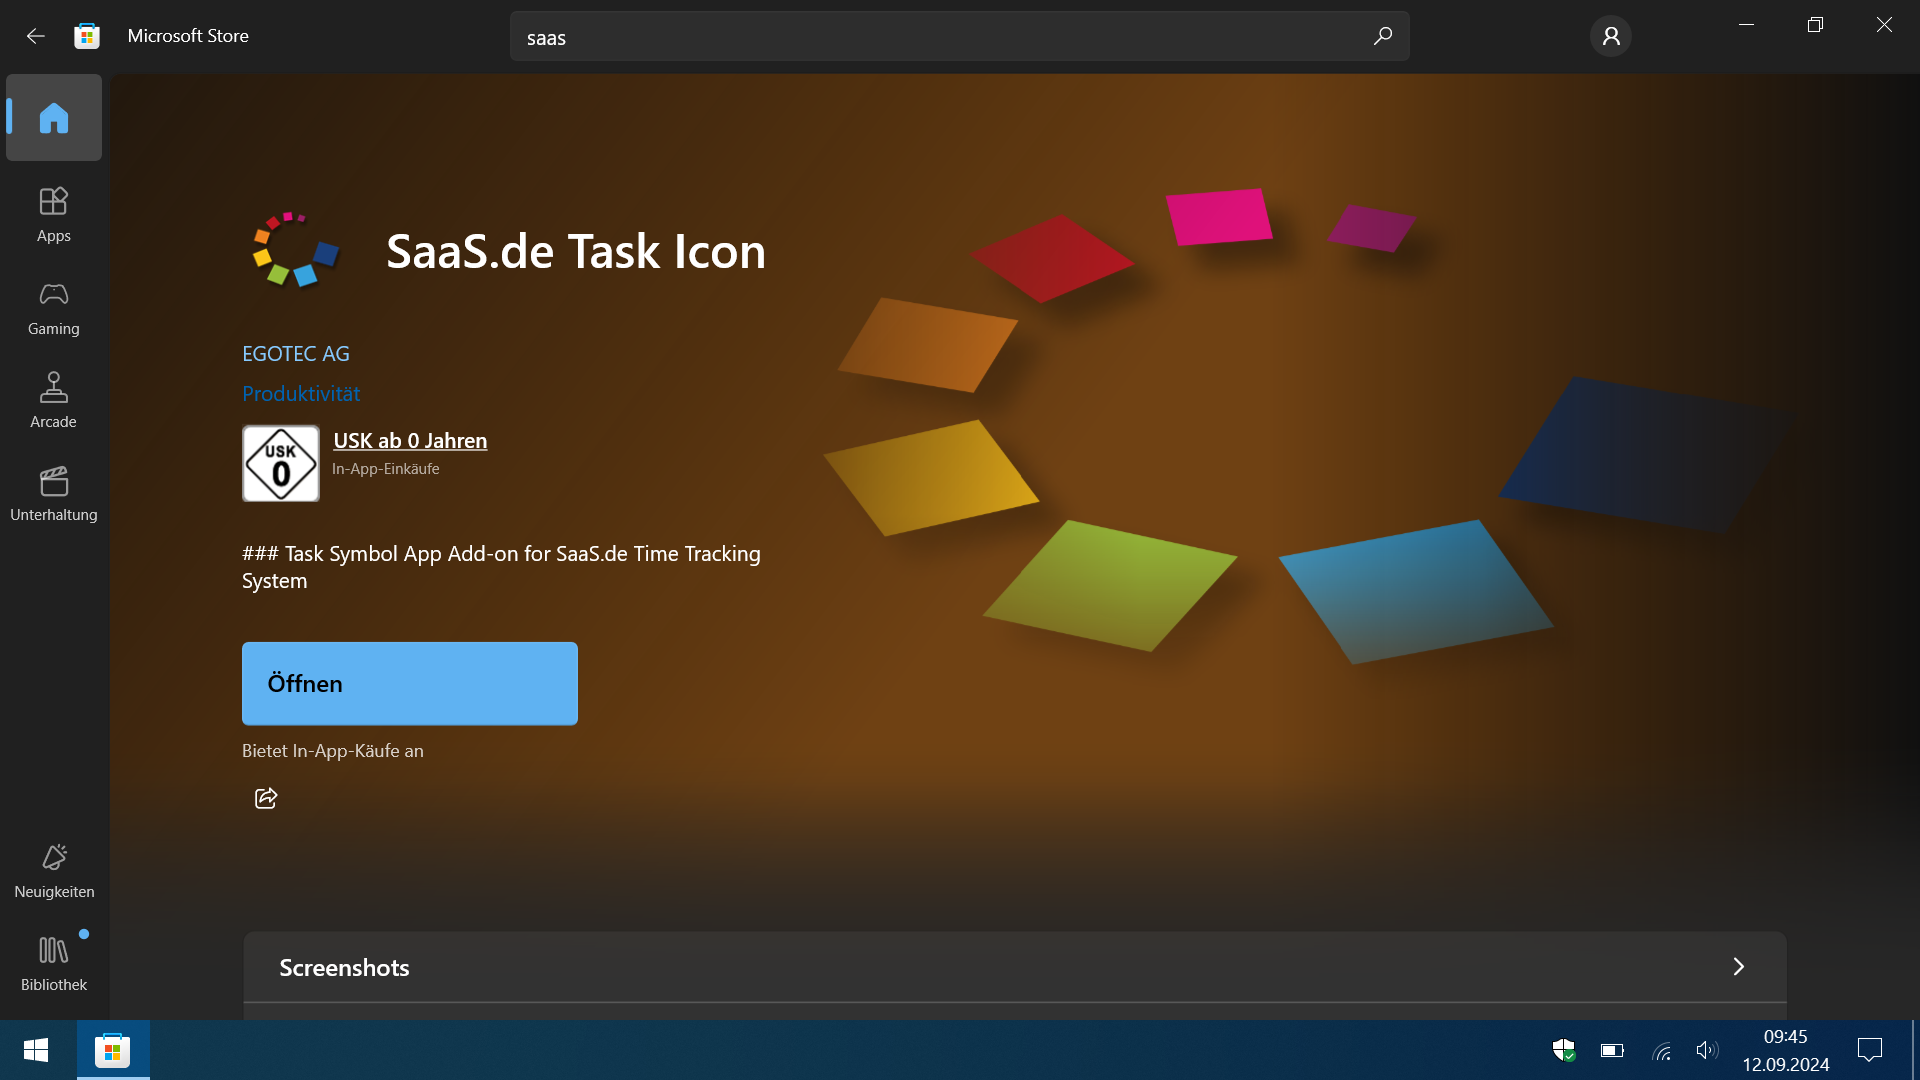Open the Apps section in sidebar
The width and height of the screenshot is (1920, 1080).
coord(54,215)
